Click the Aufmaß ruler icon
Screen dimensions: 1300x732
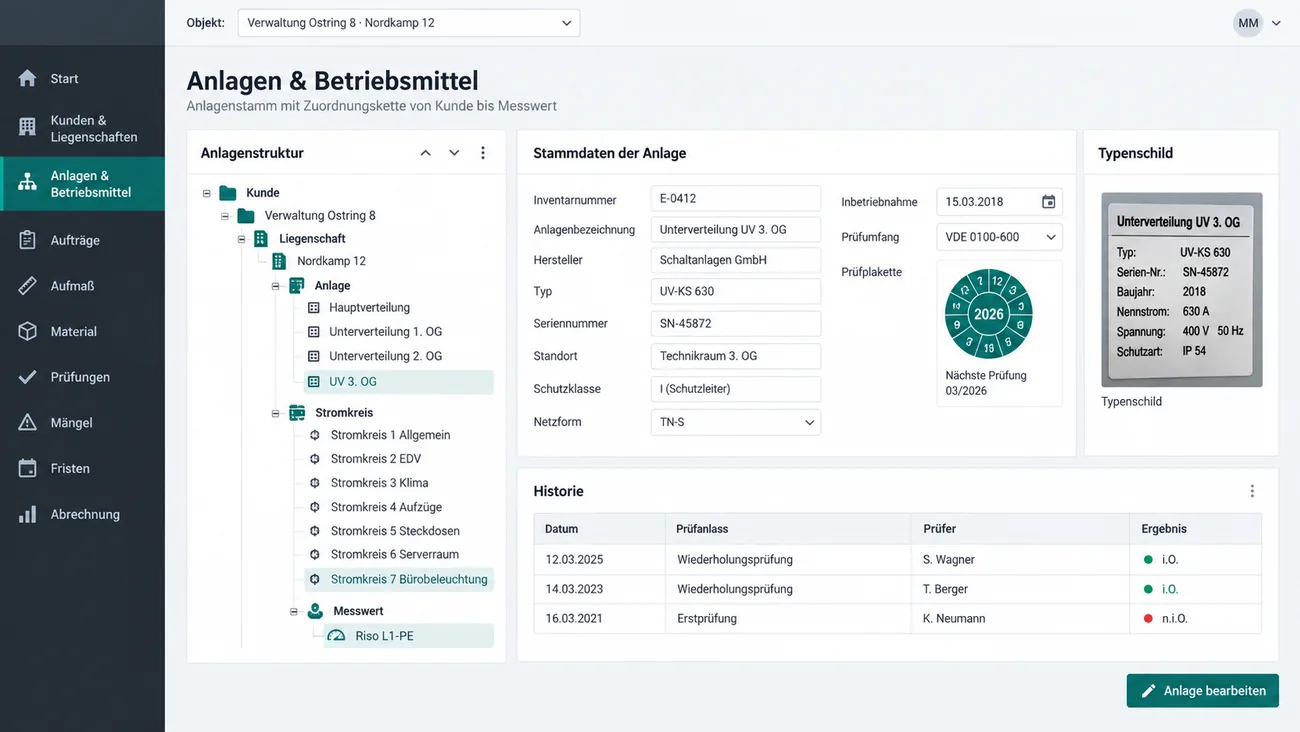point(28,286)
